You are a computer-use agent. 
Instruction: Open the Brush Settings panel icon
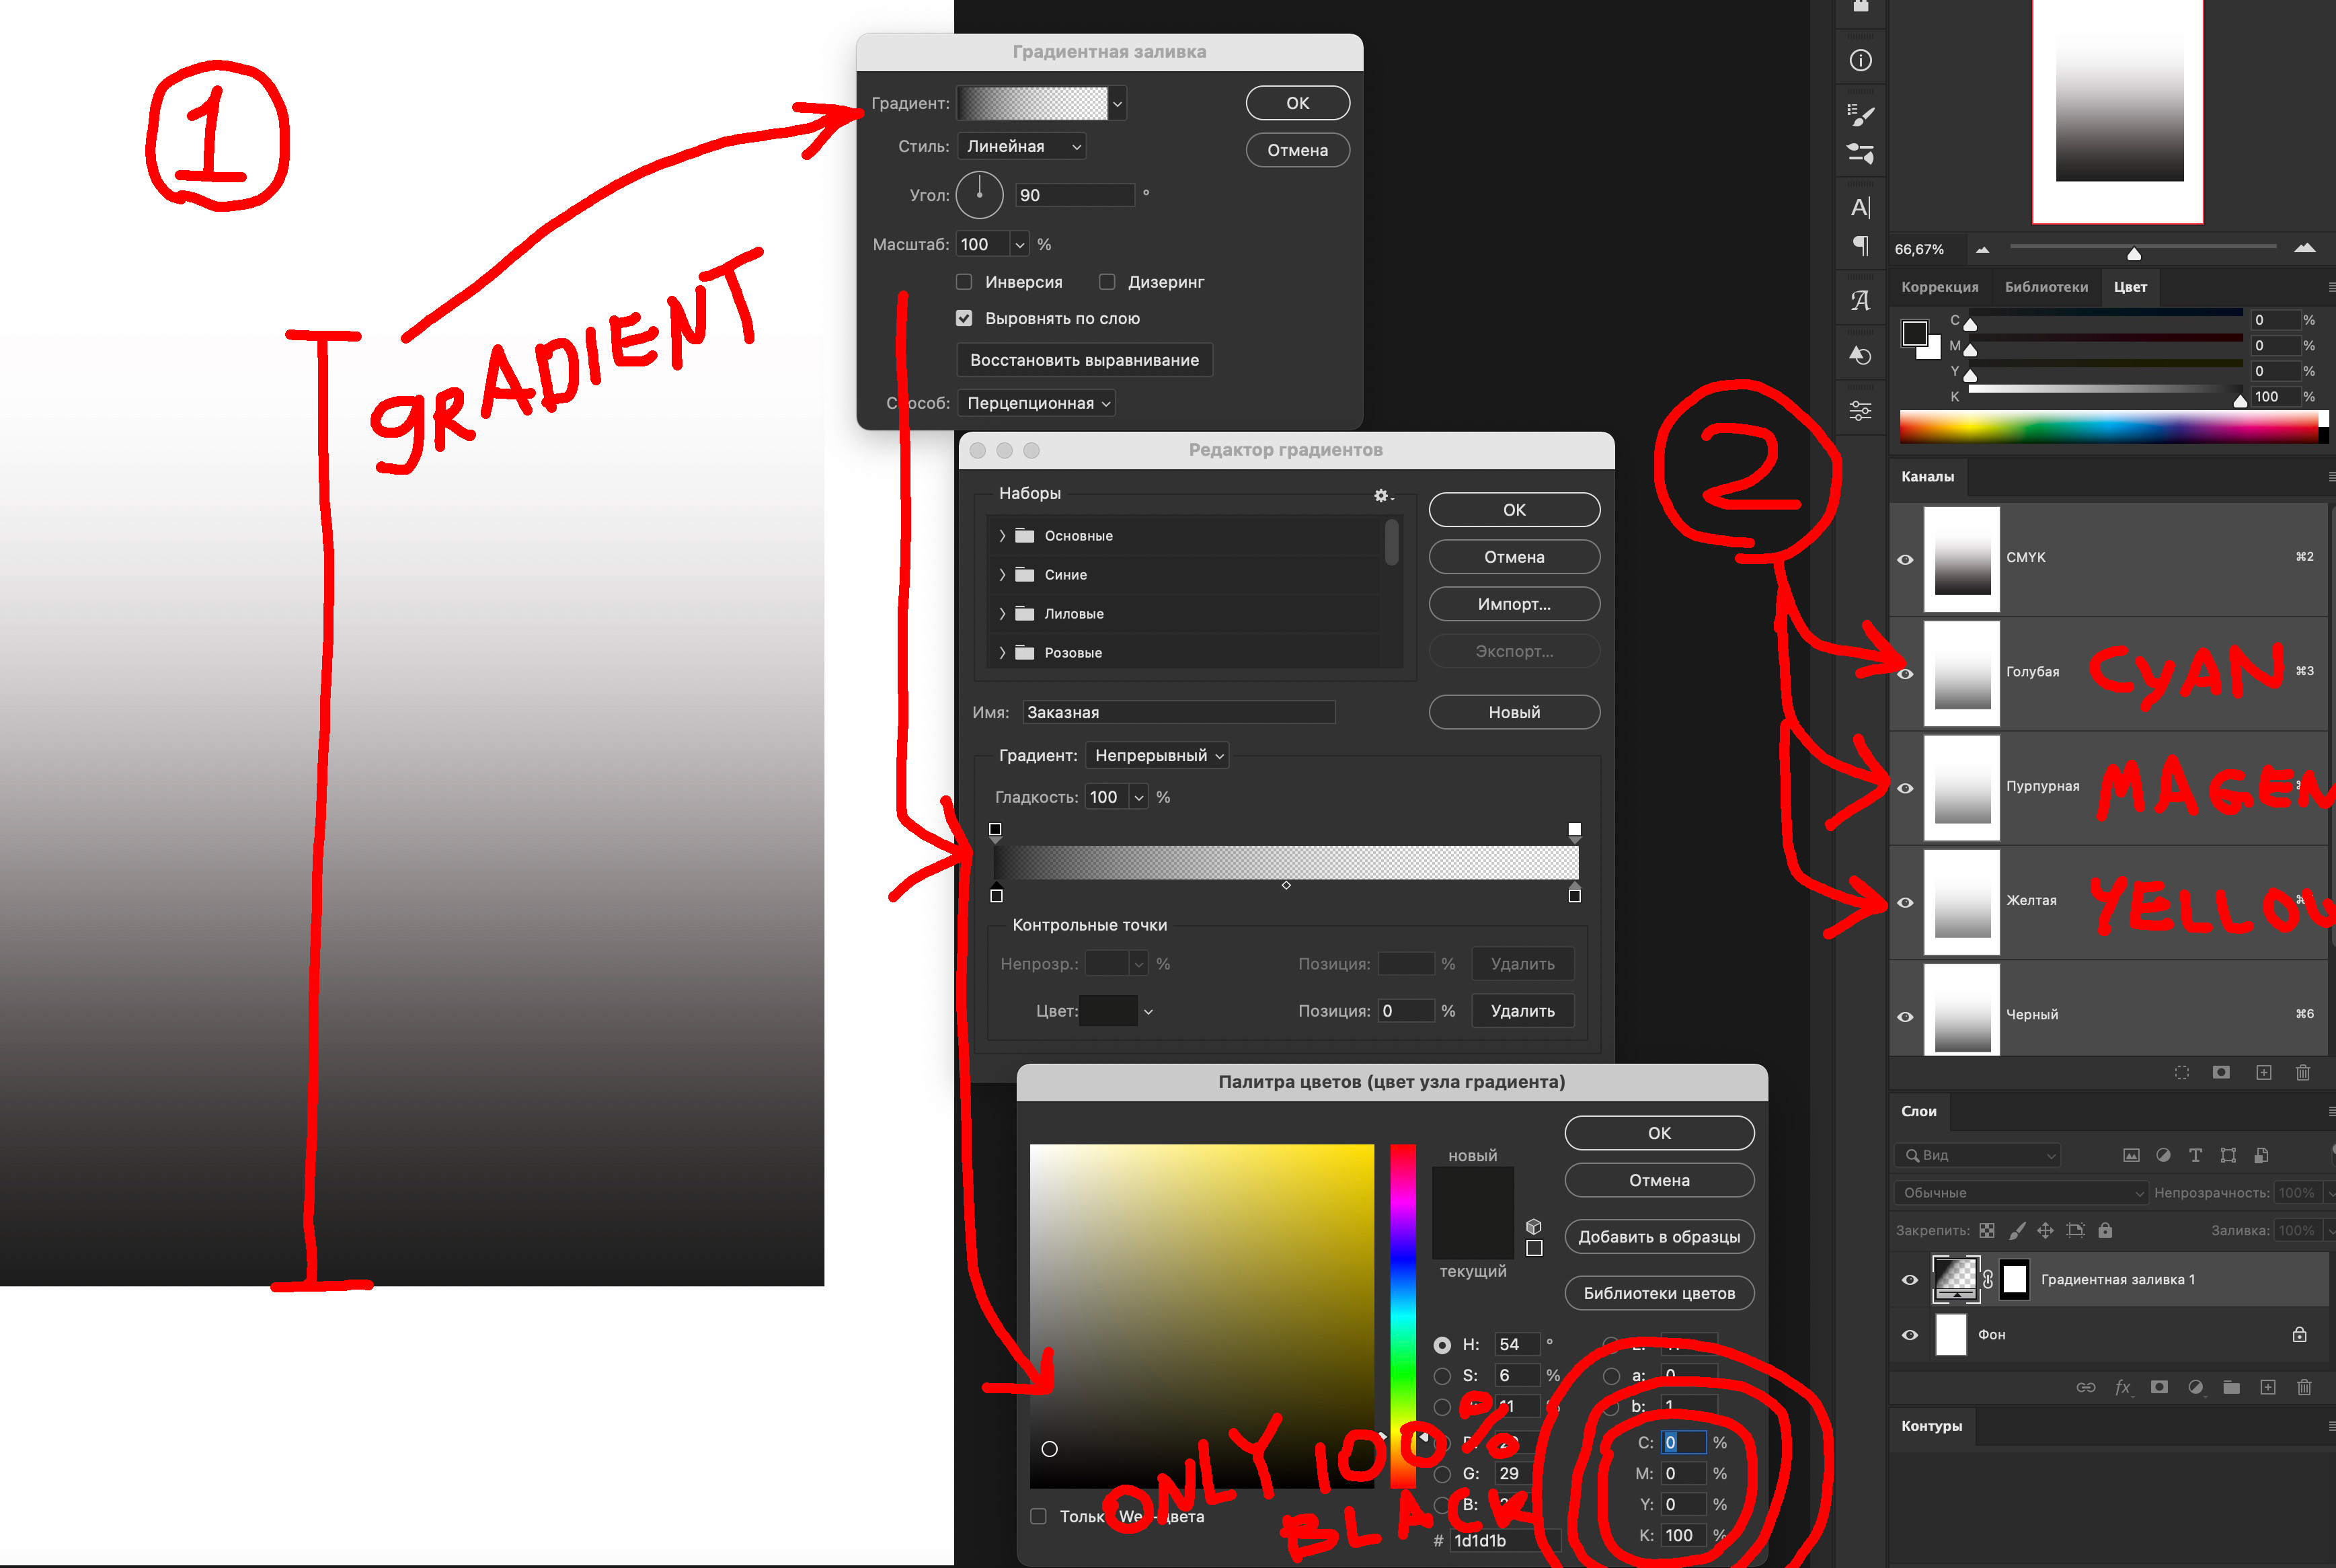1860,114
